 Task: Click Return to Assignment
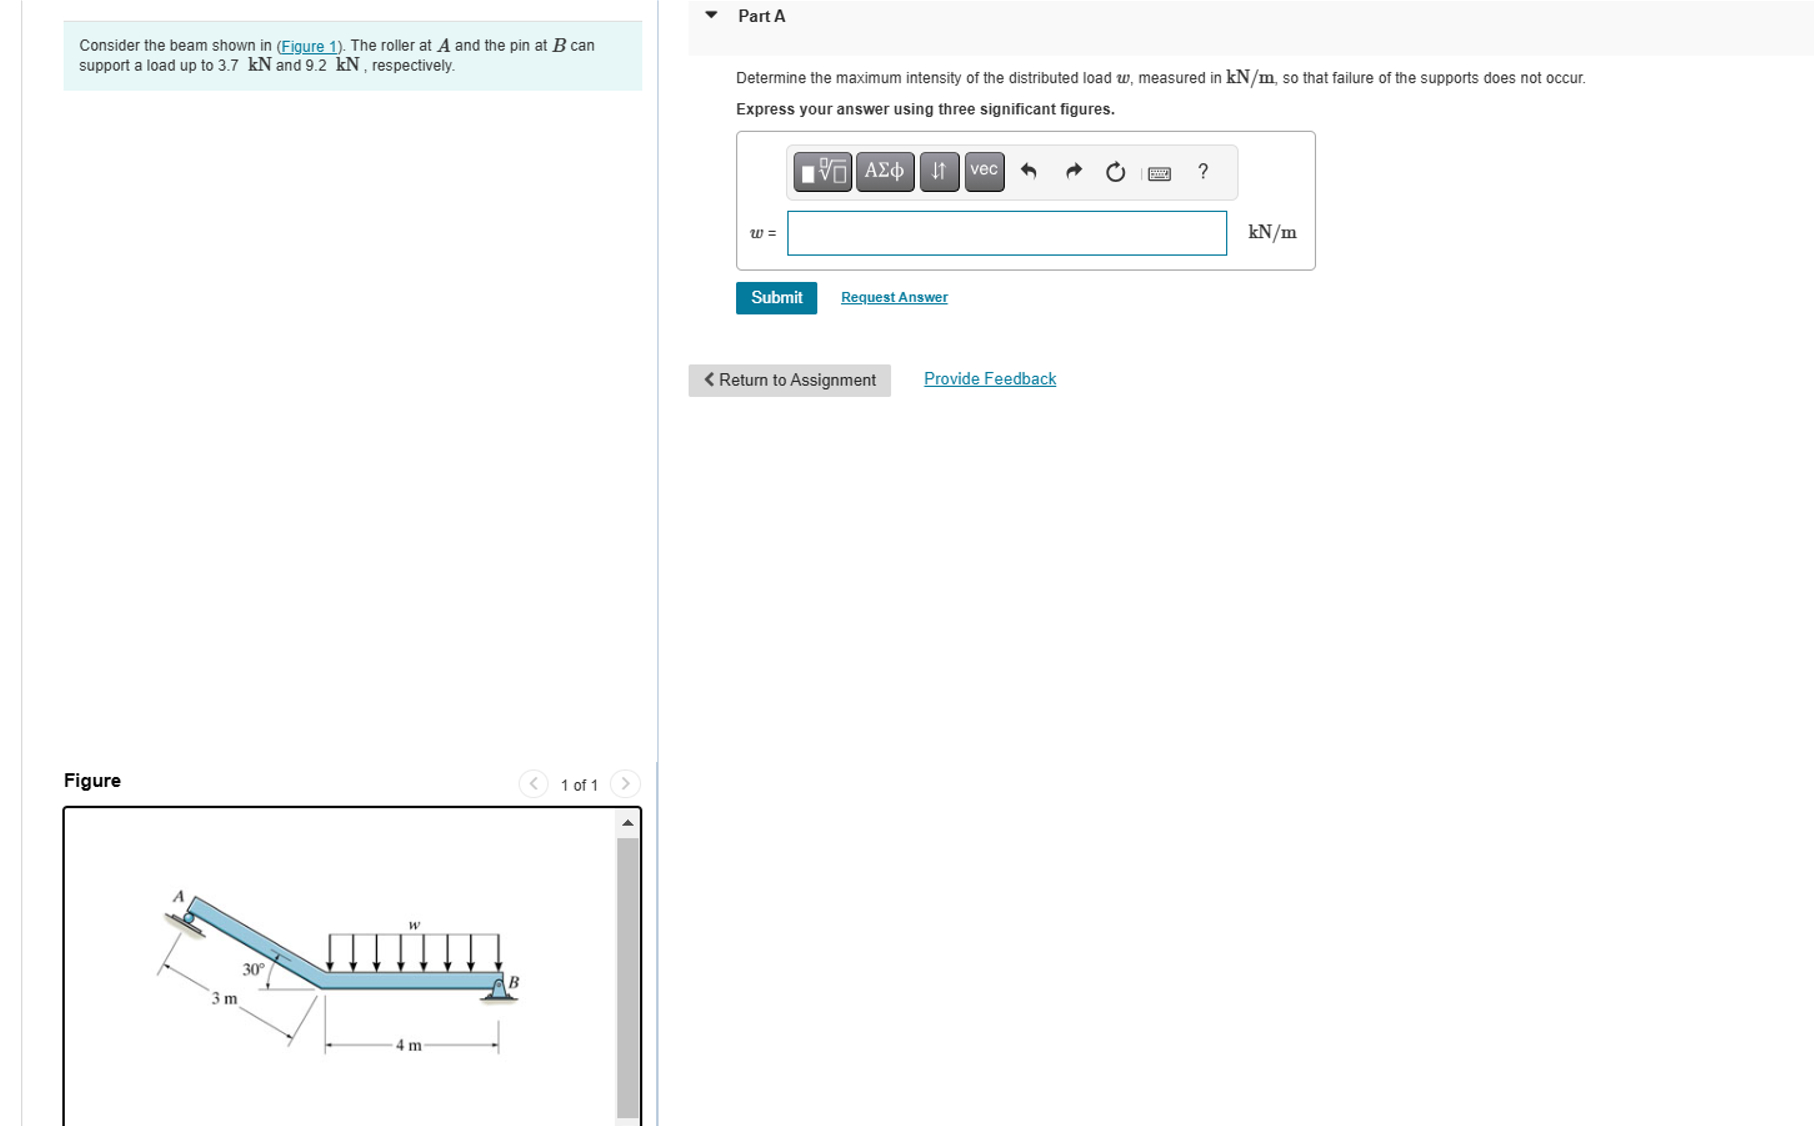[789, 380]
